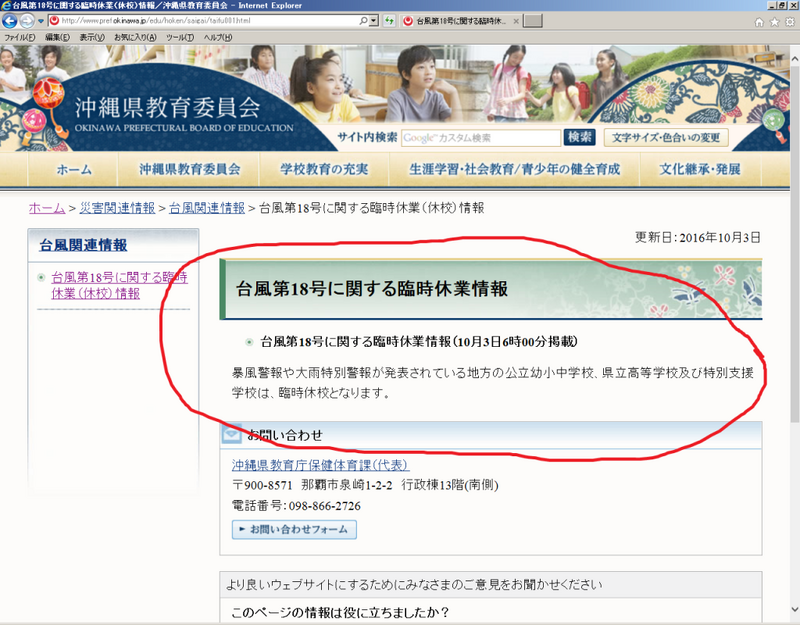Expand the address bar dropdown arrow

(373, 20)
